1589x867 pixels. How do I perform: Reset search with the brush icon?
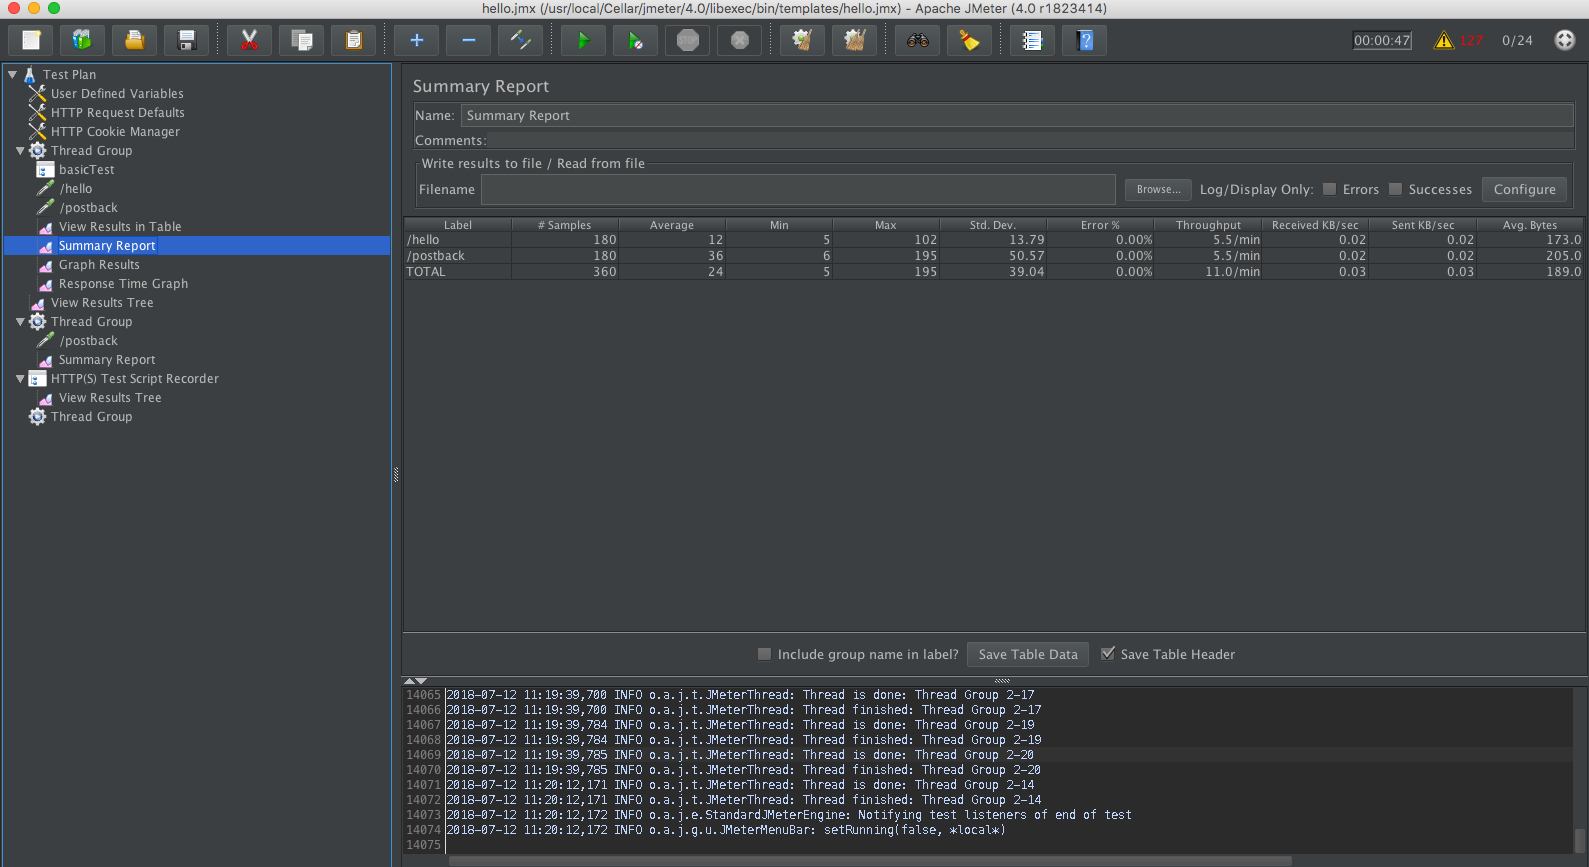tap(970, 40)
